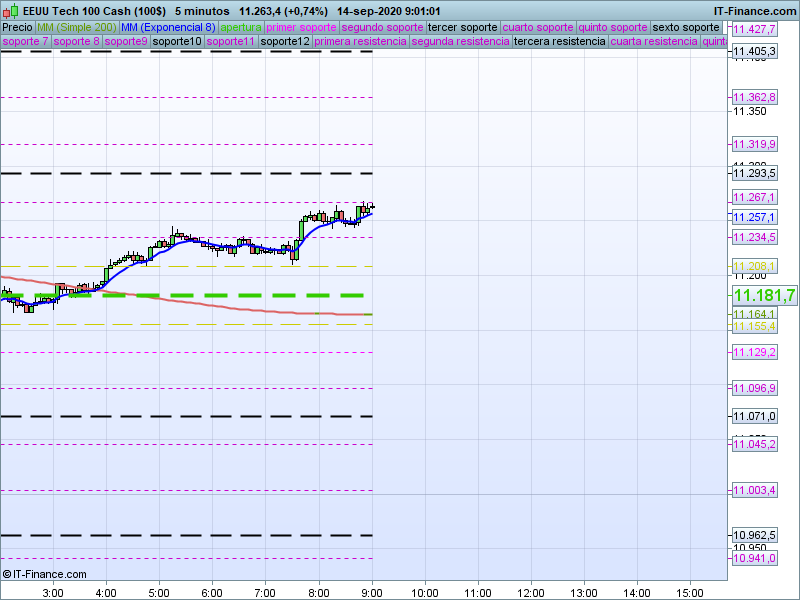Screen dimensions: 800x600
Task: Click the 9:00 time axis label
Action: [x=372, y=592]
